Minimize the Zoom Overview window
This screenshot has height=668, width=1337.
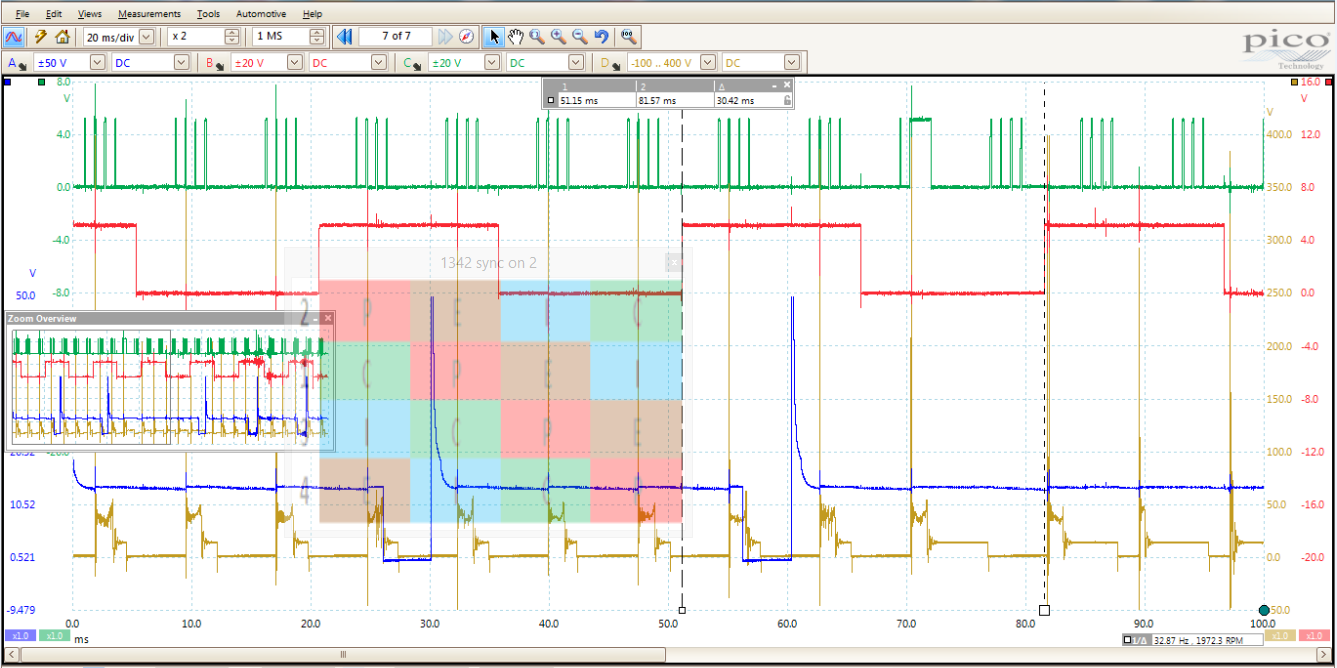[x=315, y=318]
